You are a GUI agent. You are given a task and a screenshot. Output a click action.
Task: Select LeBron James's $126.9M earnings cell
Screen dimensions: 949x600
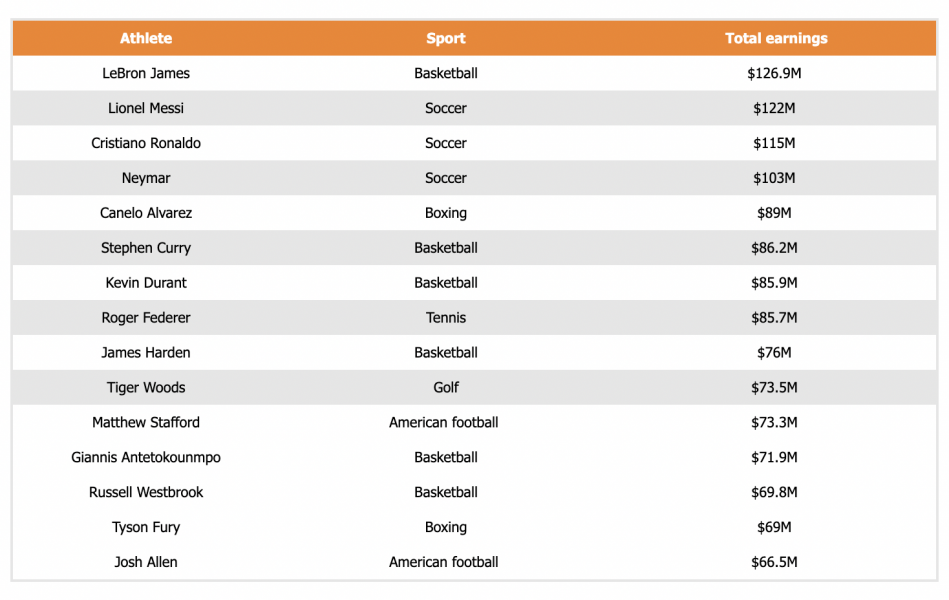pos(774,73)
